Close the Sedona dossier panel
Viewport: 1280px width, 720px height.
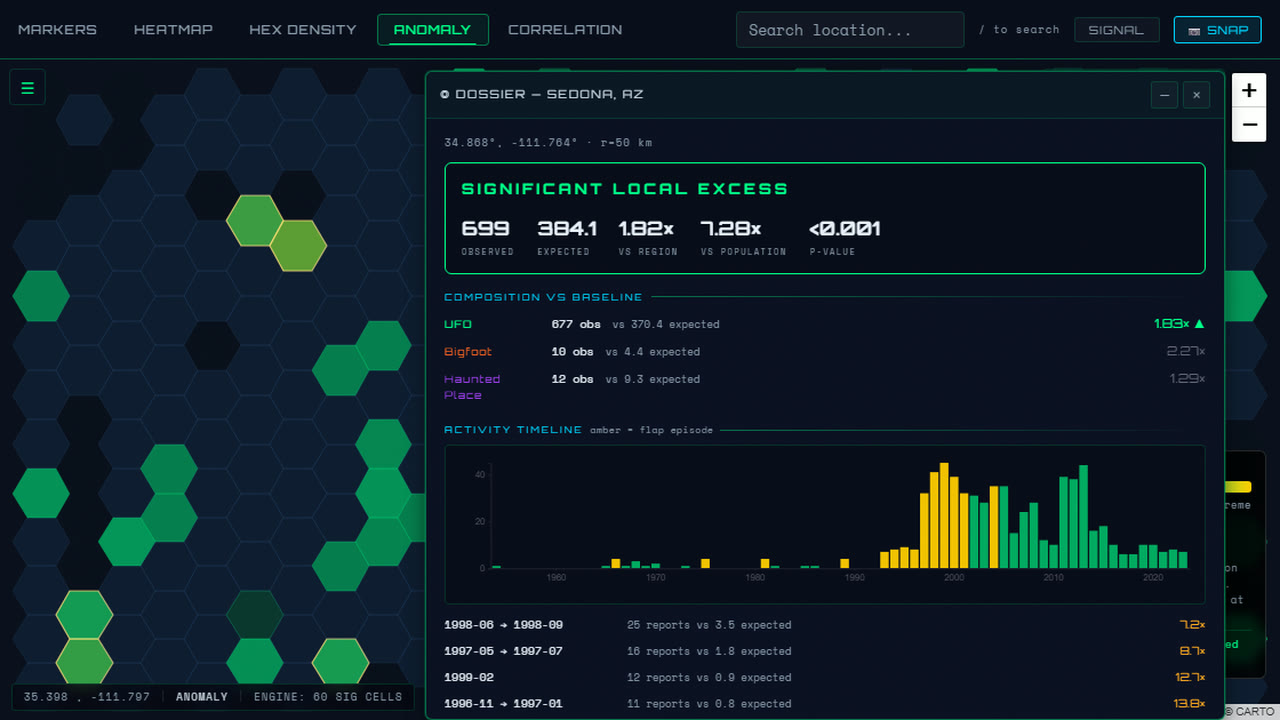coord(1197,95)
